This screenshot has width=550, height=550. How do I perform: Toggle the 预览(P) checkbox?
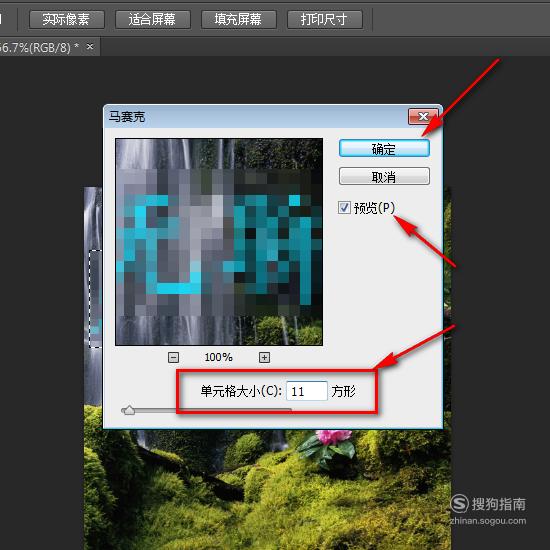[x=344, y=208]
